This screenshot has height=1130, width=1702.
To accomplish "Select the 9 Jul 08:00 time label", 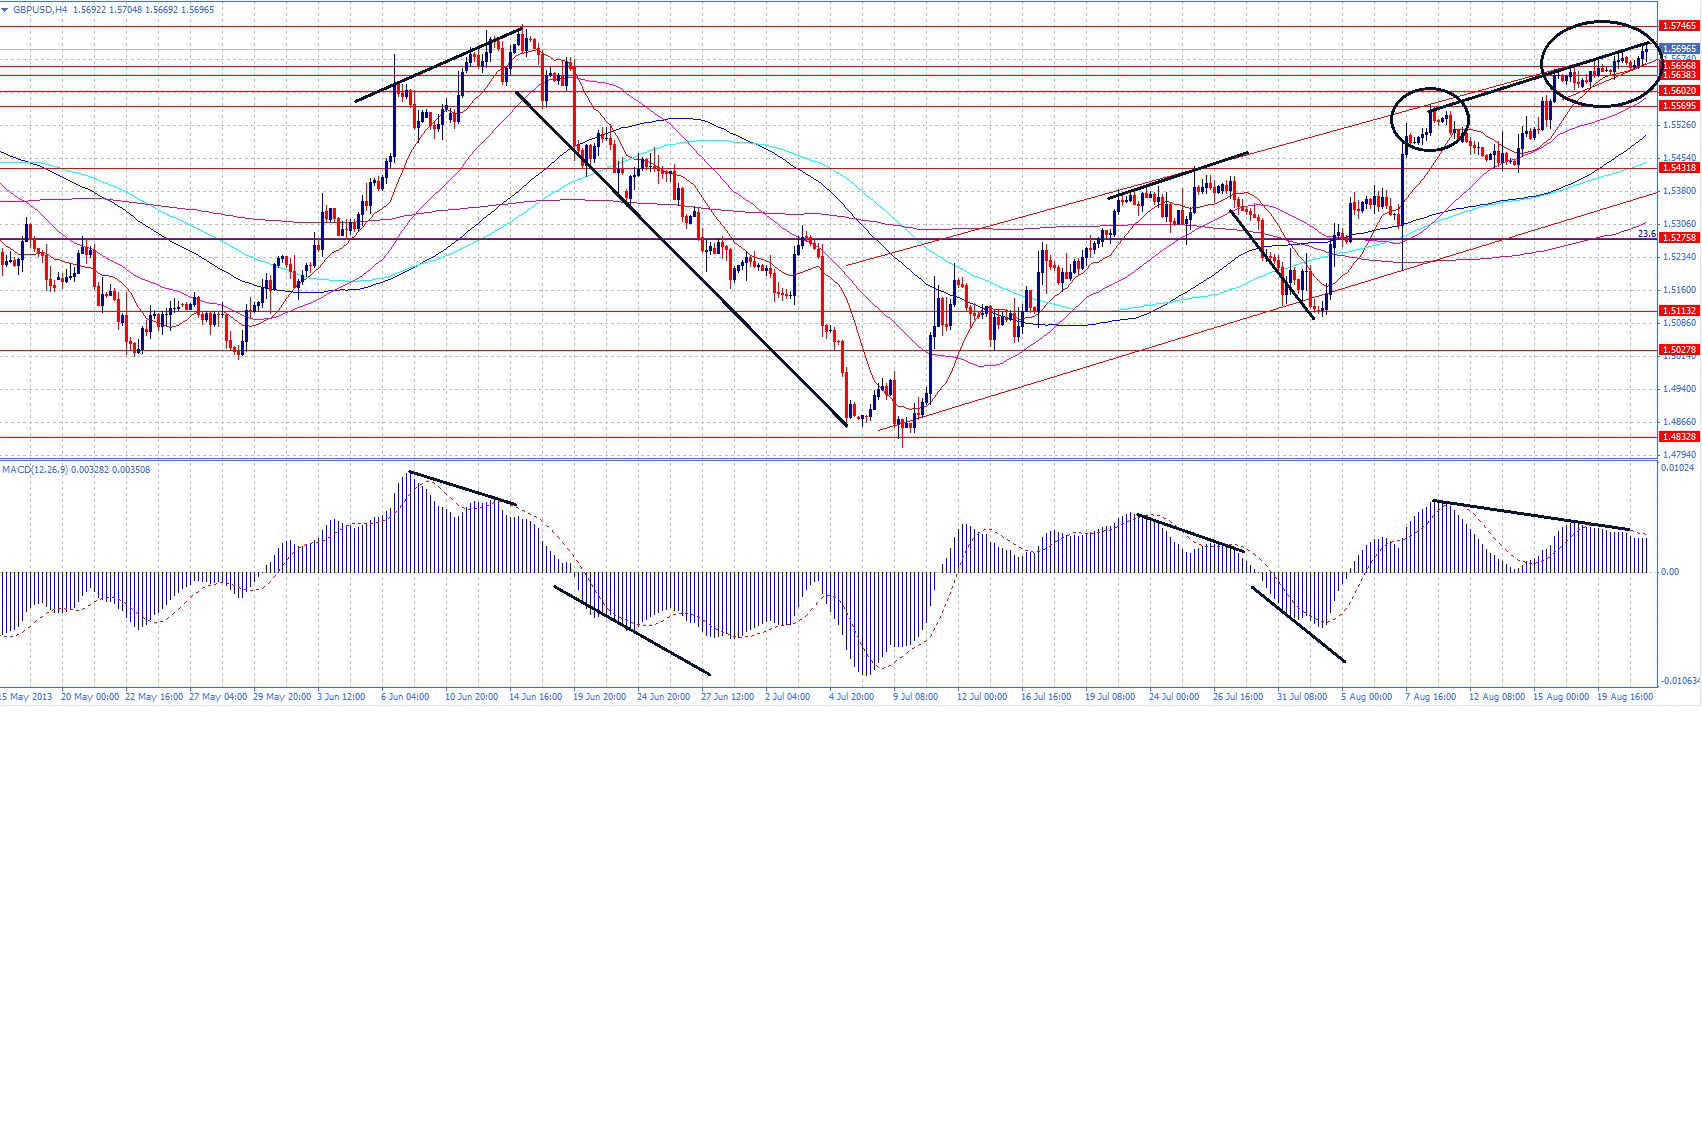I will pos(916,697).
